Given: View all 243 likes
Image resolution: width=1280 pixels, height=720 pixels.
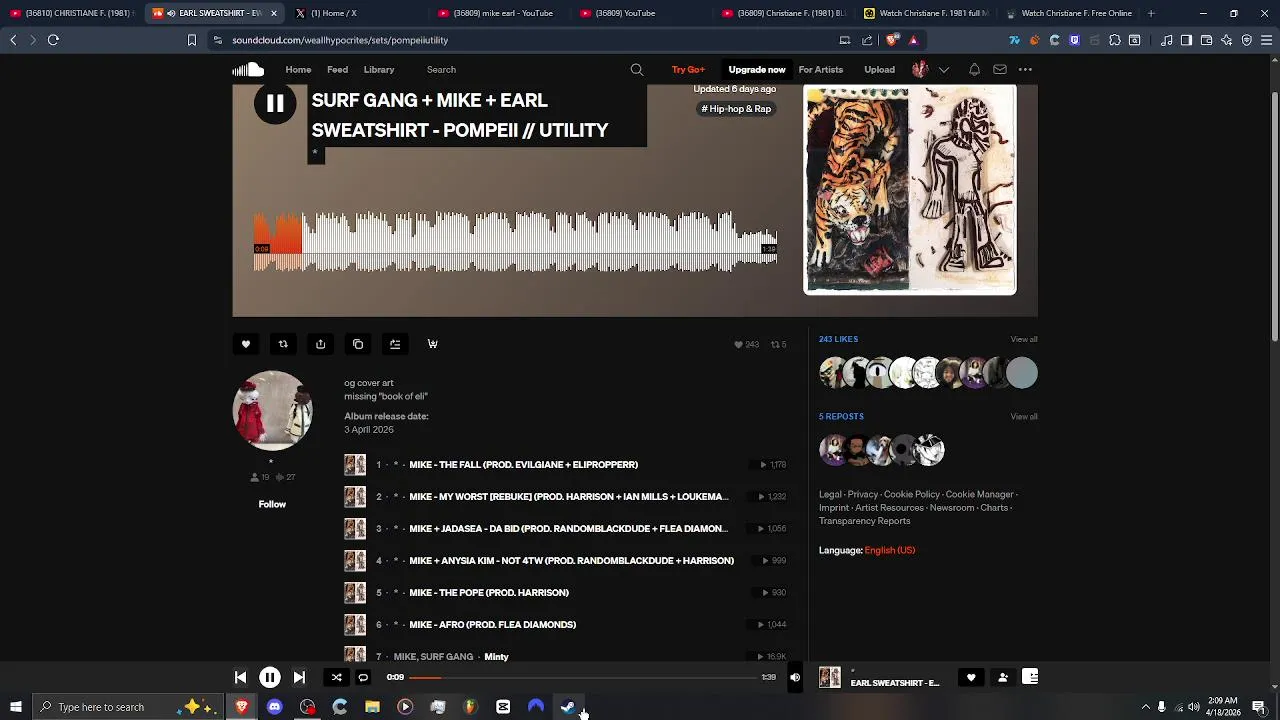Looking at the screenshot, I should [1024, 339].
